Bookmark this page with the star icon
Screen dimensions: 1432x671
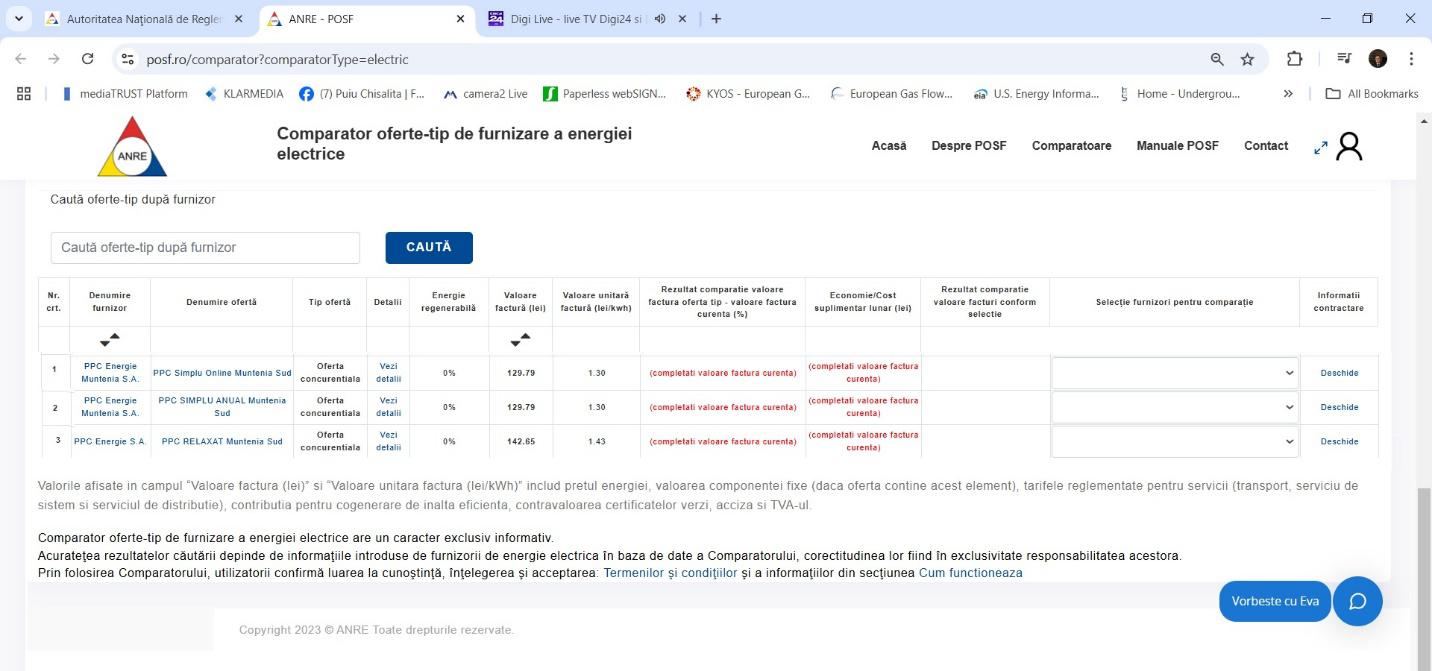tap(1247, 59)
